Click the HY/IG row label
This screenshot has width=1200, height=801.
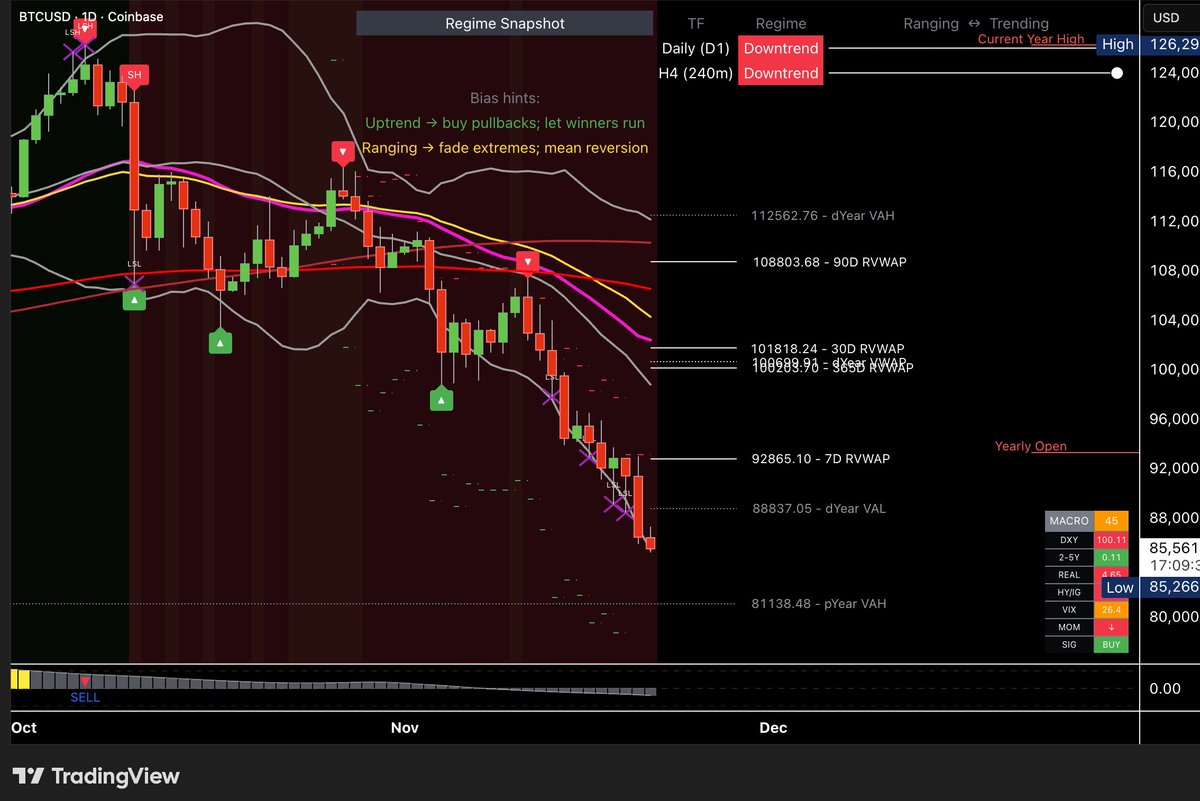(x=1069, y=592)
